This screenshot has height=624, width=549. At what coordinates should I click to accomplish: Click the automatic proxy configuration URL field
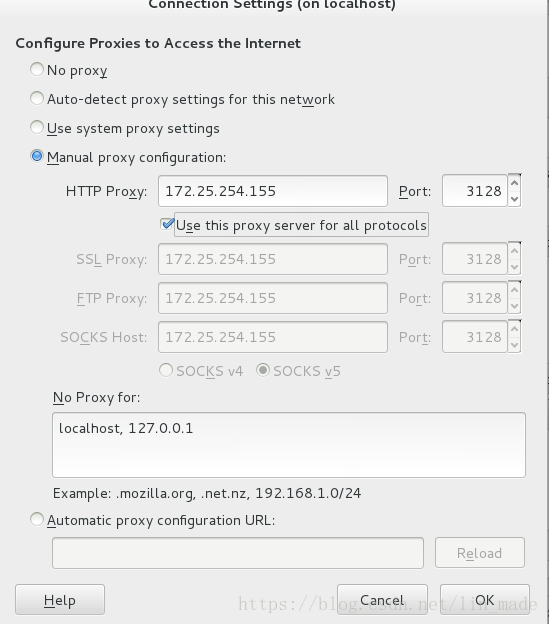coord(238,553)
